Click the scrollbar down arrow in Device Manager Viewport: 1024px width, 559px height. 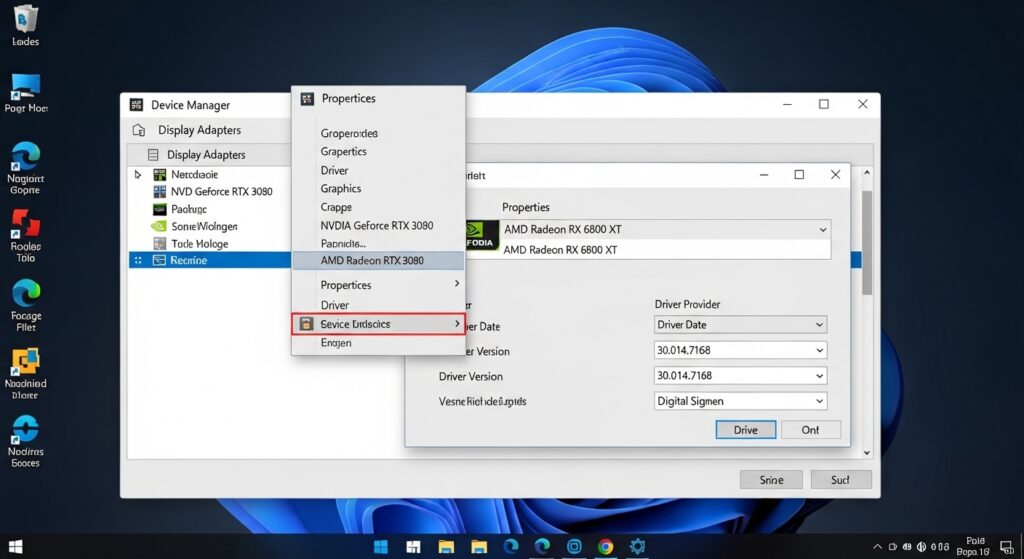pos(867,453)
